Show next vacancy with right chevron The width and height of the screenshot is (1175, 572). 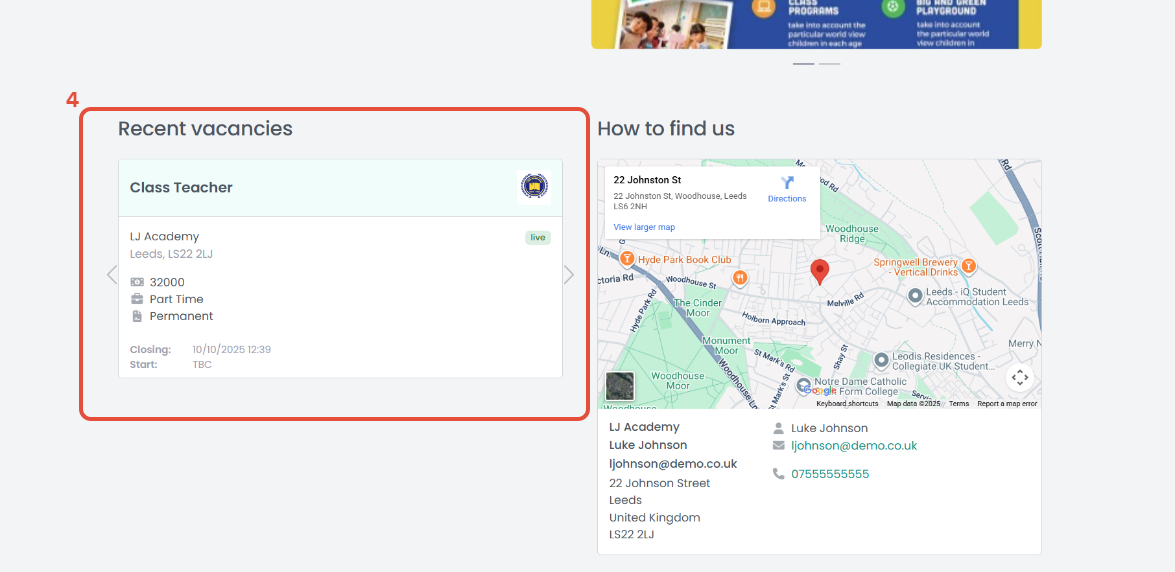click(569, 275)
